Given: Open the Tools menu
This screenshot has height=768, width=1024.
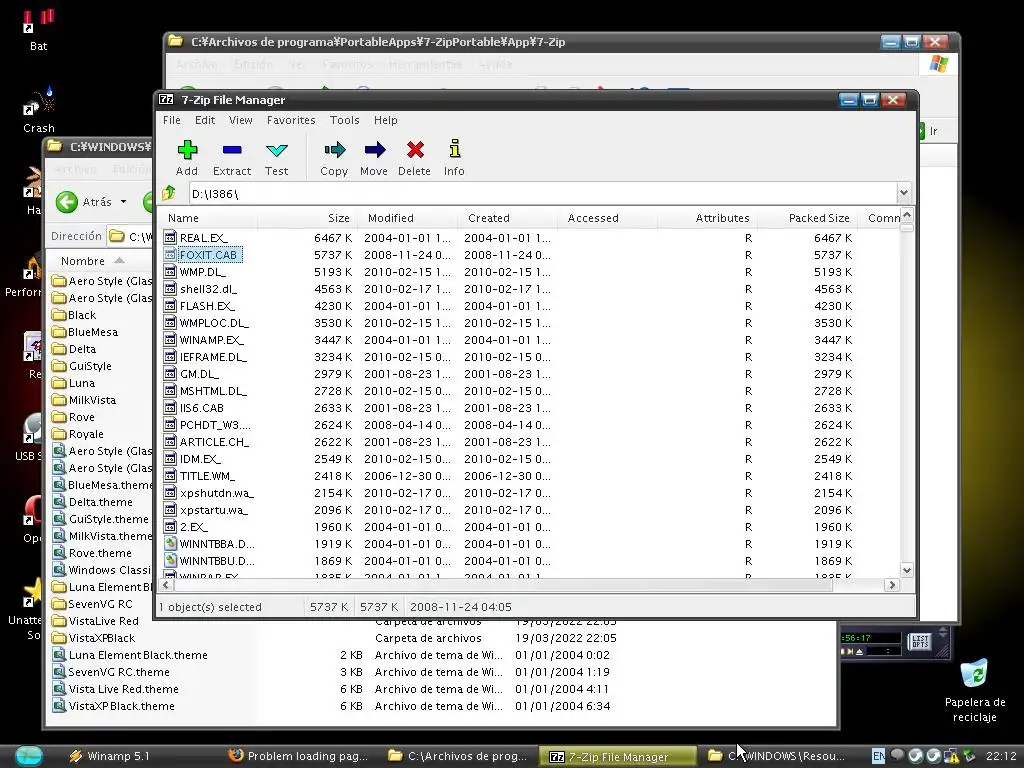Looking at the screenshot, I should 344,120.
